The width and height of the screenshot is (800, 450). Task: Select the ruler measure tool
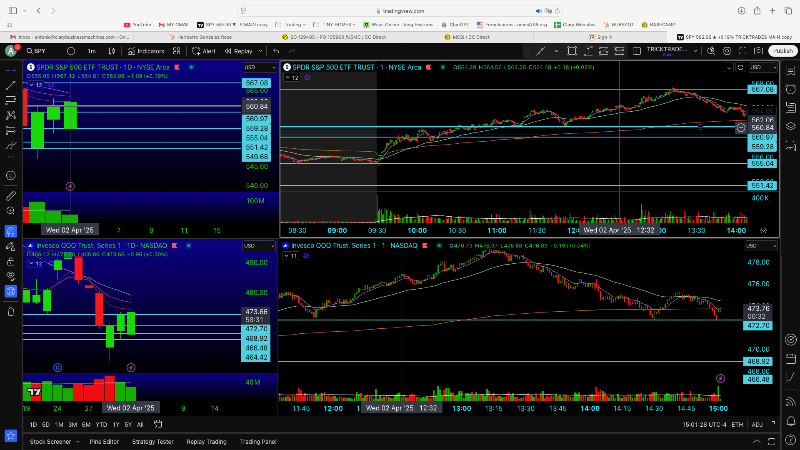(11, 196)
